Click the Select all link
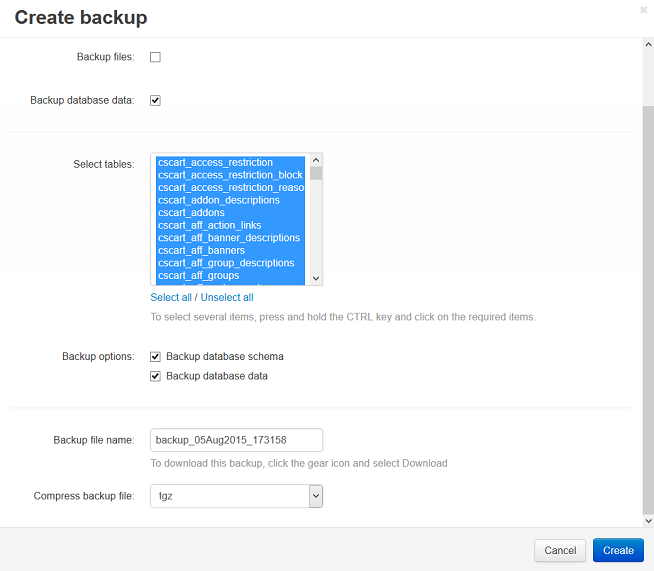The width and height of the screenshot is (654, 571). pyautogui.click(x=171, y=297)
